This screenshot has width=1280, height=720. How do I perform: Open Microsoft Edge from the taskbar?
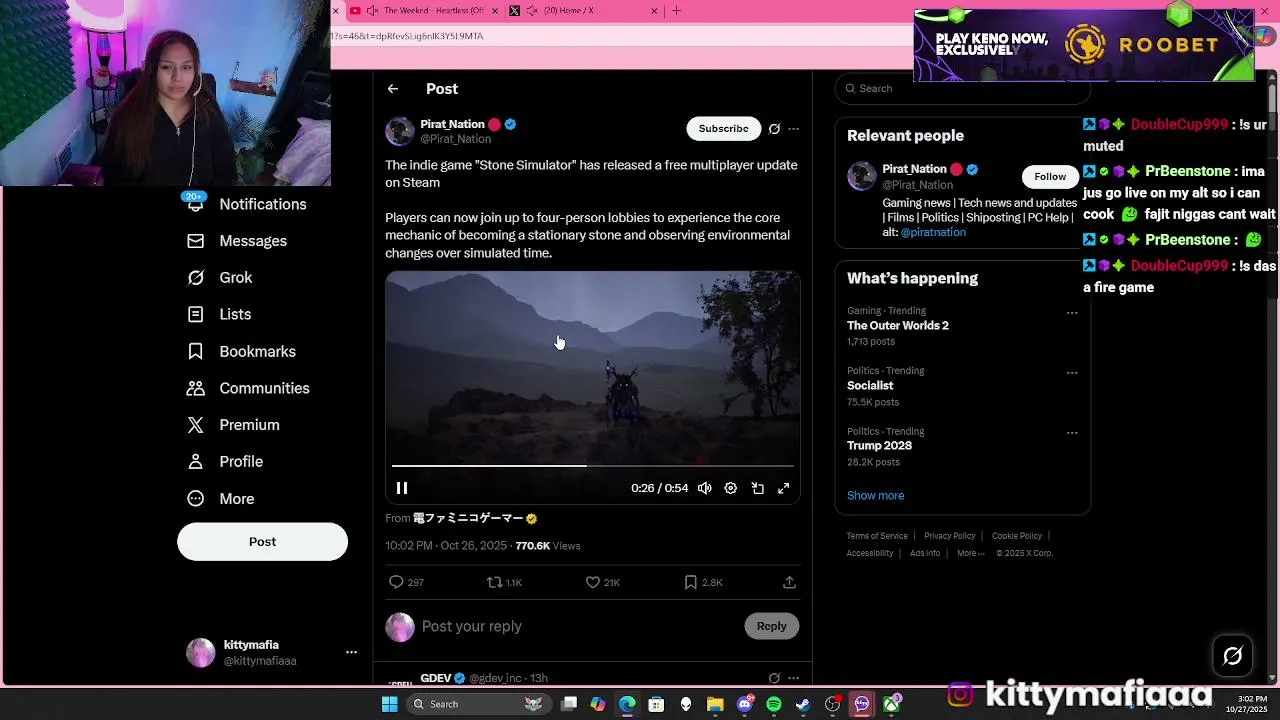point(627,704)
